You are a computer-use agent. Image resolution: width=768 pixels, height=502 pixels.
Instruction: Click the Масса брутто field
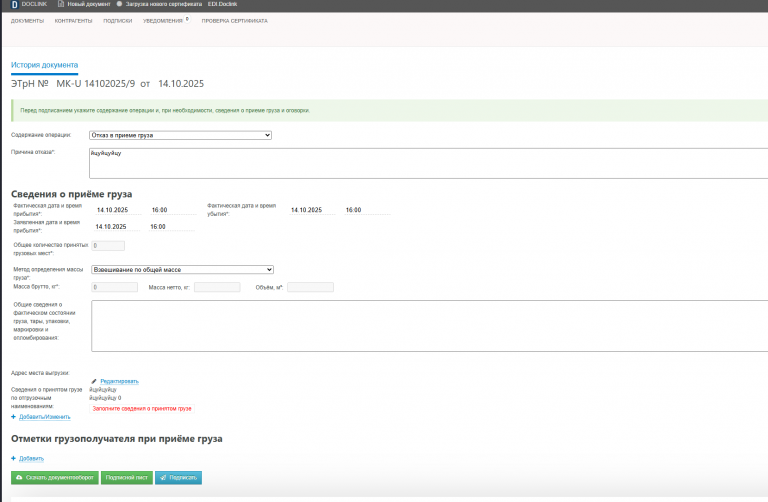(x=114, y=287)
